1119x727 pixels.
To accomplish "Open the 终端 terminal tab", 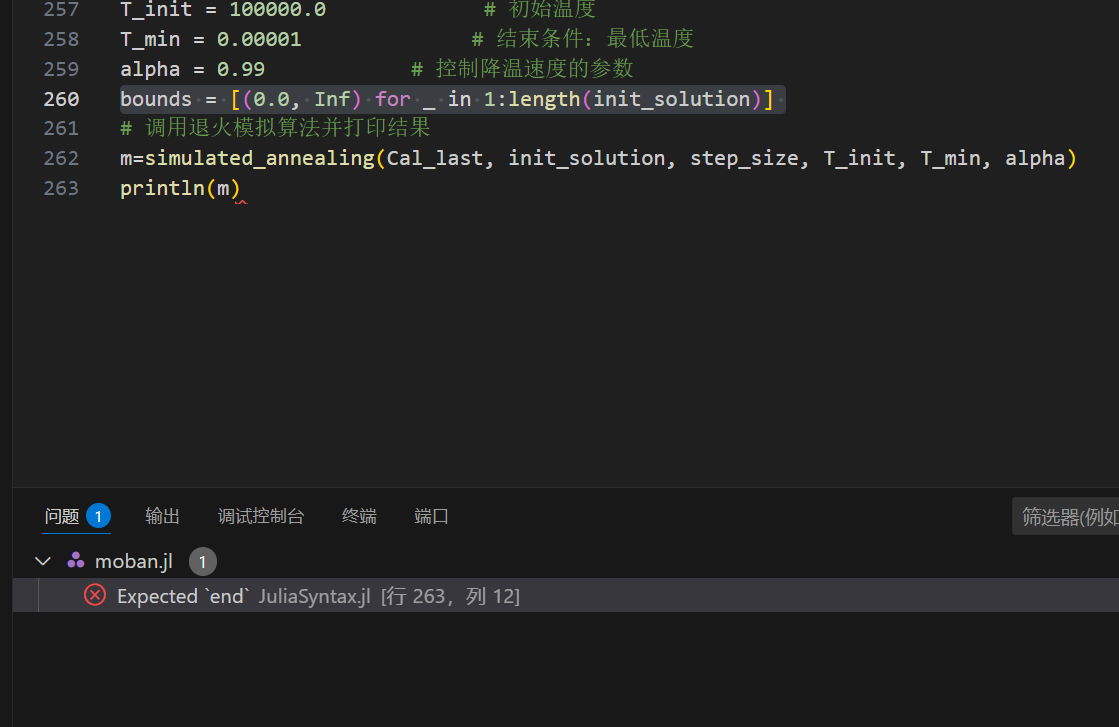I will click(359, 516).
